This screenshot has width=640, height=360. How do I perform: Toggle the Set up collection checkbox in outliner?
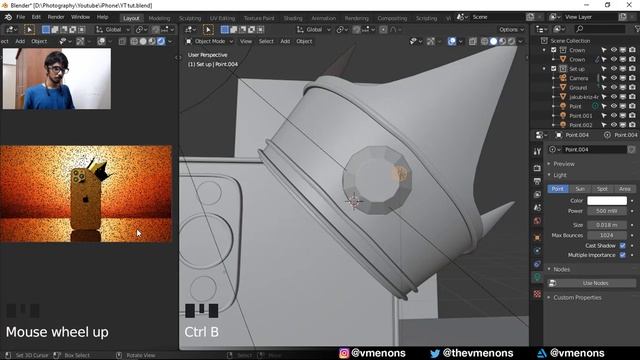553,69
